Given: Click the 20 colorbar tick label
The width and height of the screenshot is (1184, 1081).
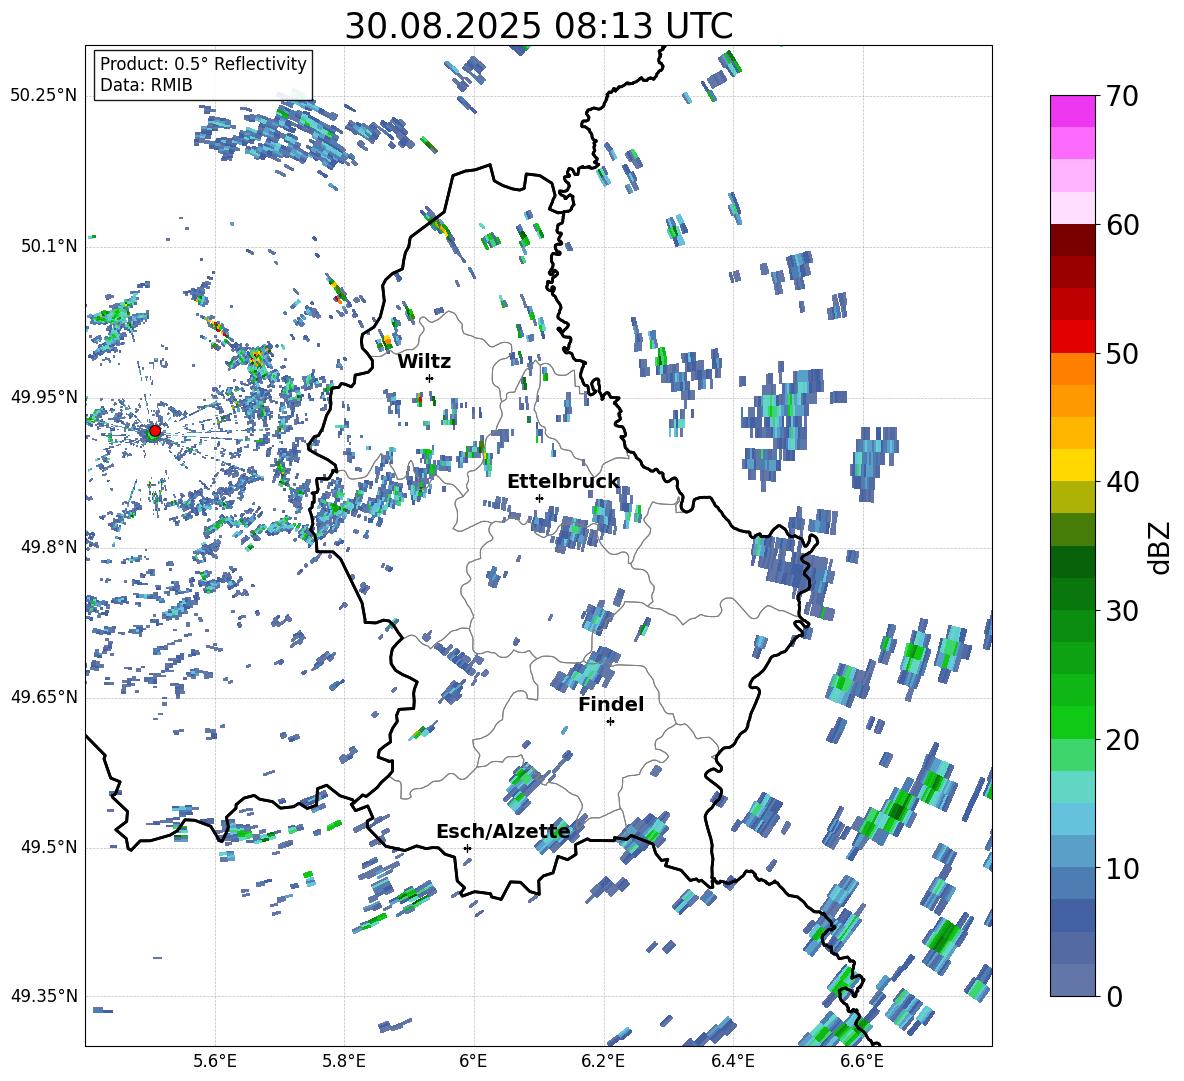Looking at the screenshot, I should pyautogui.click(x=1122, y=740).
